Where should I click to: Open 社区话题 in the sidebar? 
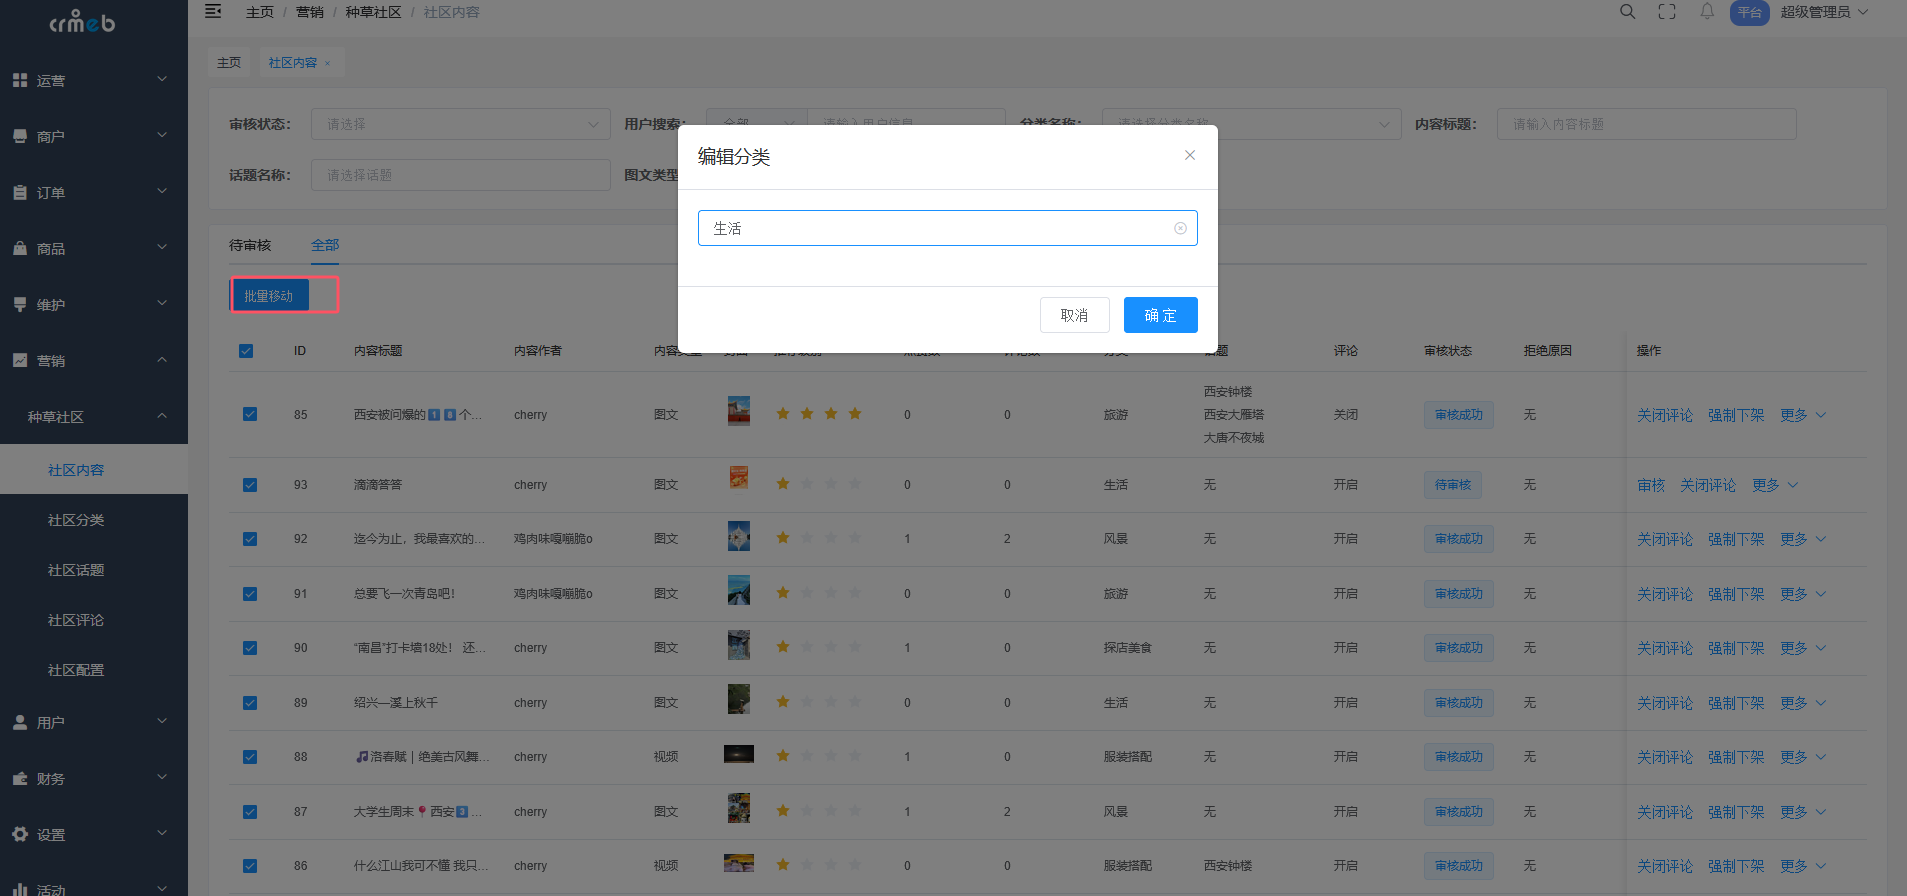click(x=76, y=570)
